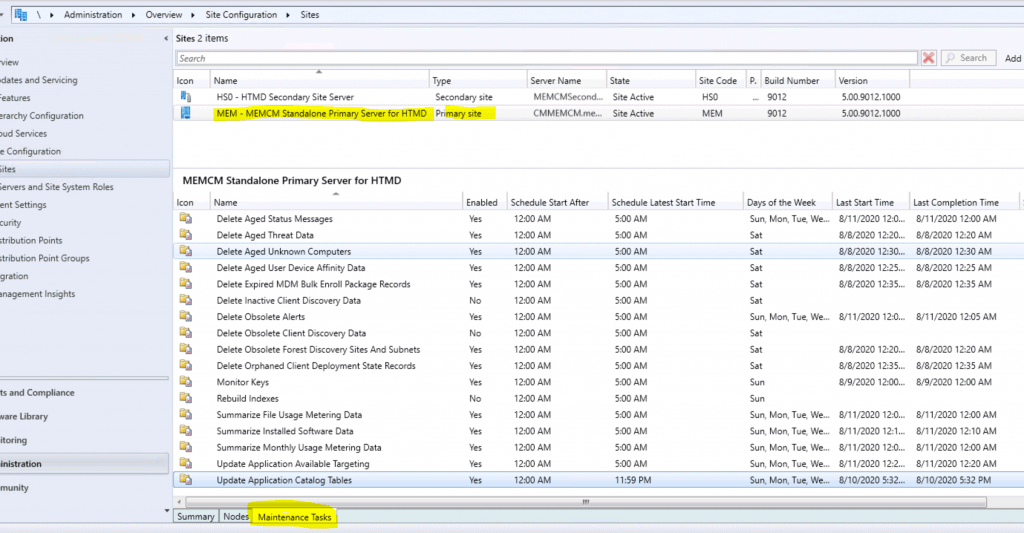Collapse the navigation pane with the arrow

coord(166,39)
